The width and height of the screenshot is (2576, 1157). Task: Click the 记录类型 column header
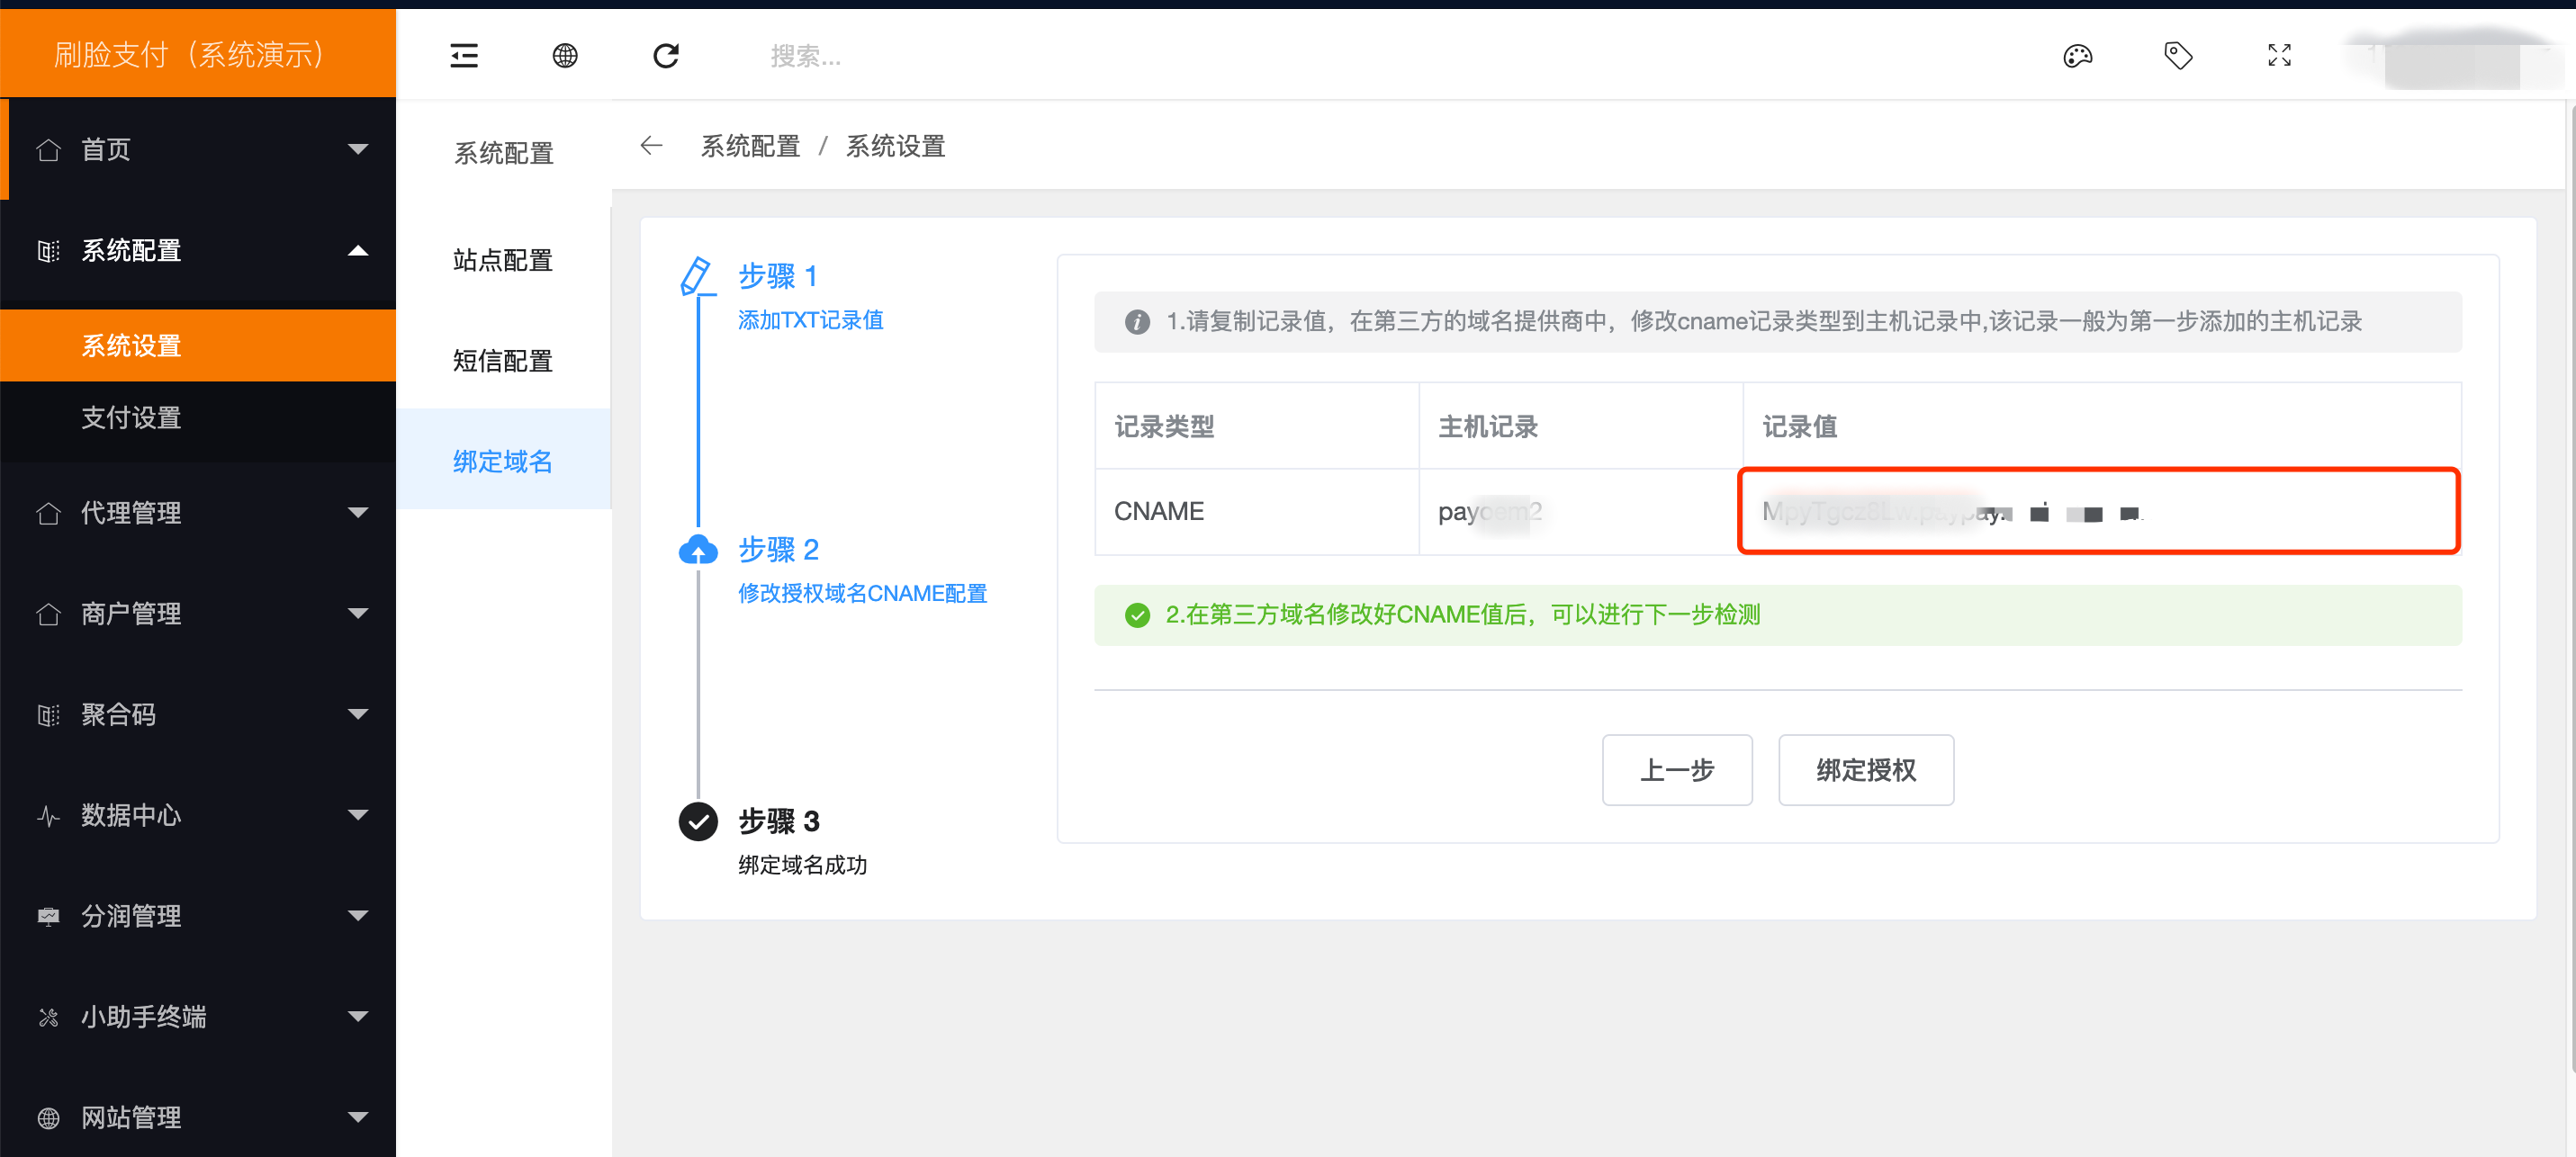[x=1257, y=426]
